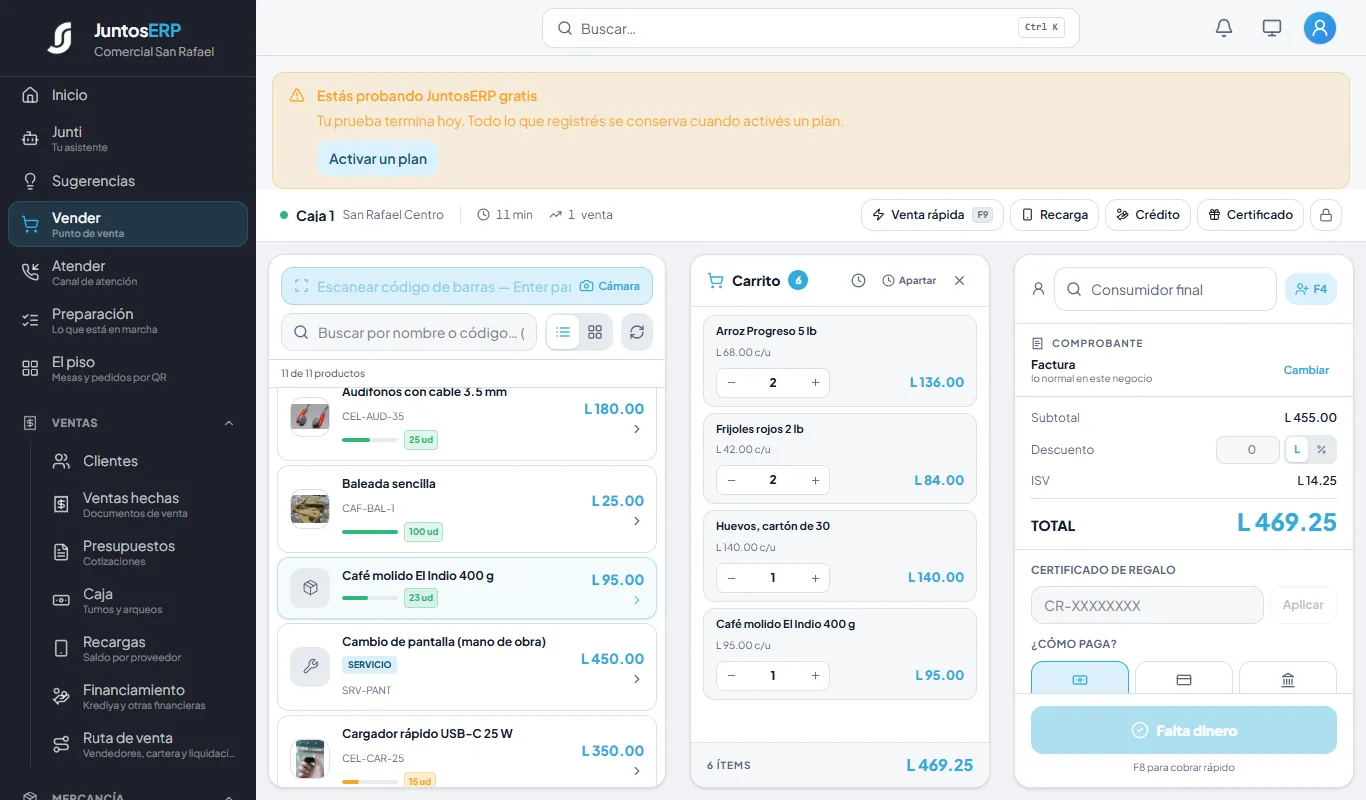Open Audífonos con cable product chevron
The image size is (1366, 800).
(x=637, y=429)
